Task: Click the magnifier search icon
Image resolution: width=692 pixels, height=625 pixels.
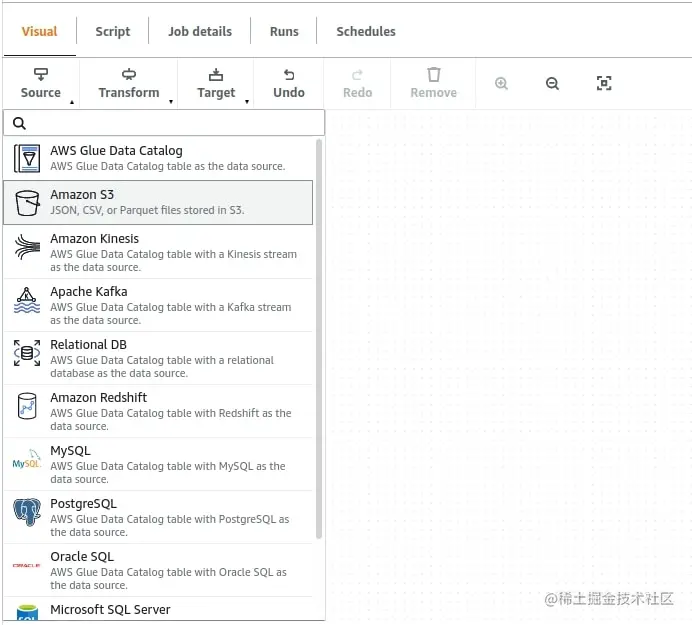Action: point(19,123)
